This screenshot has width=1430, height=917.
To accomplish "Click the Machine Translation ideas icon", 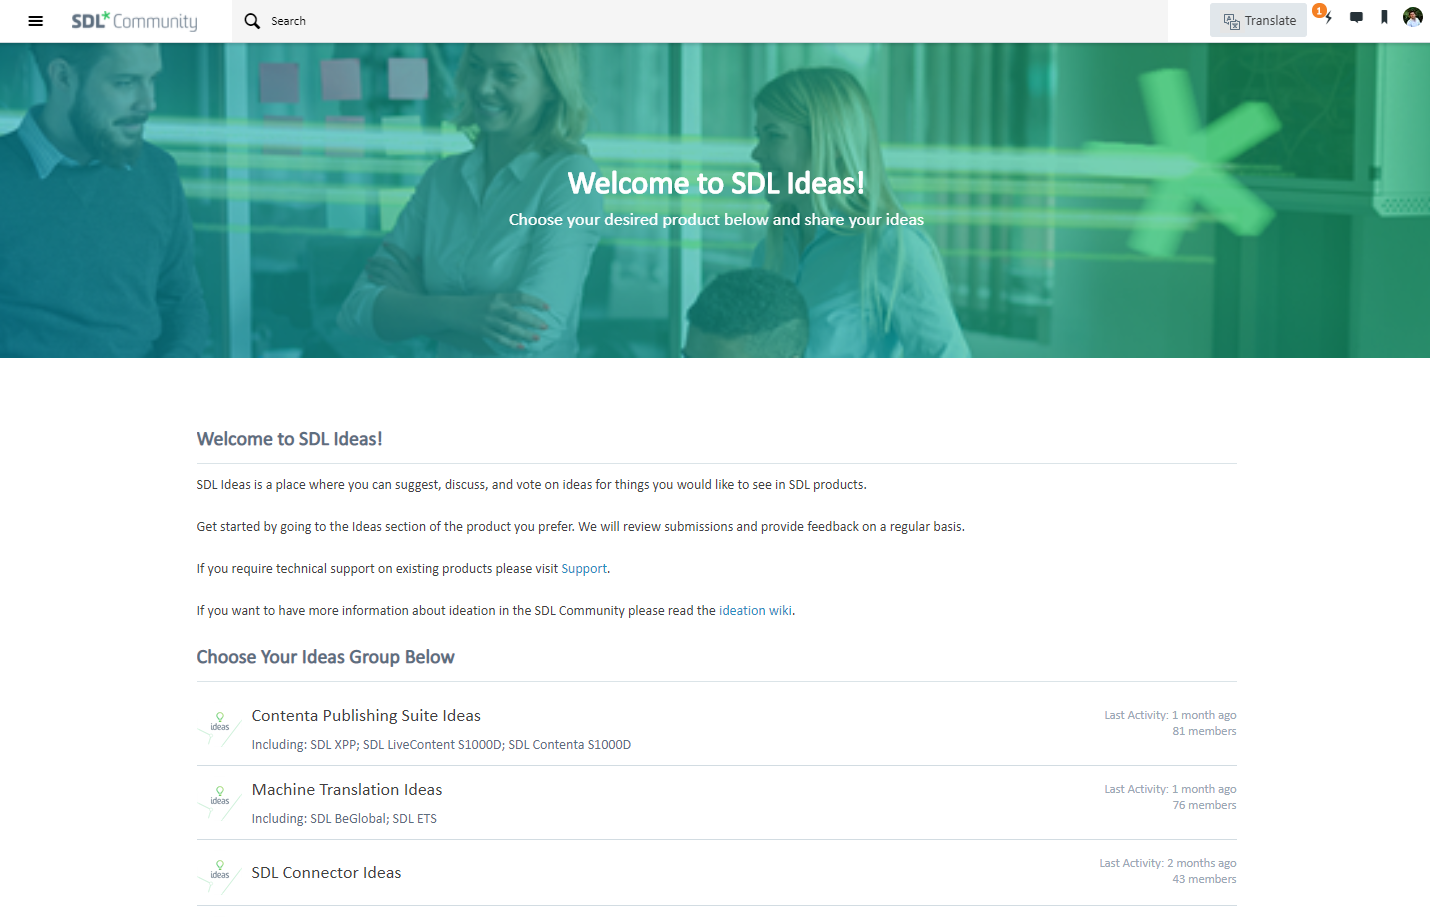I will 220,803.
